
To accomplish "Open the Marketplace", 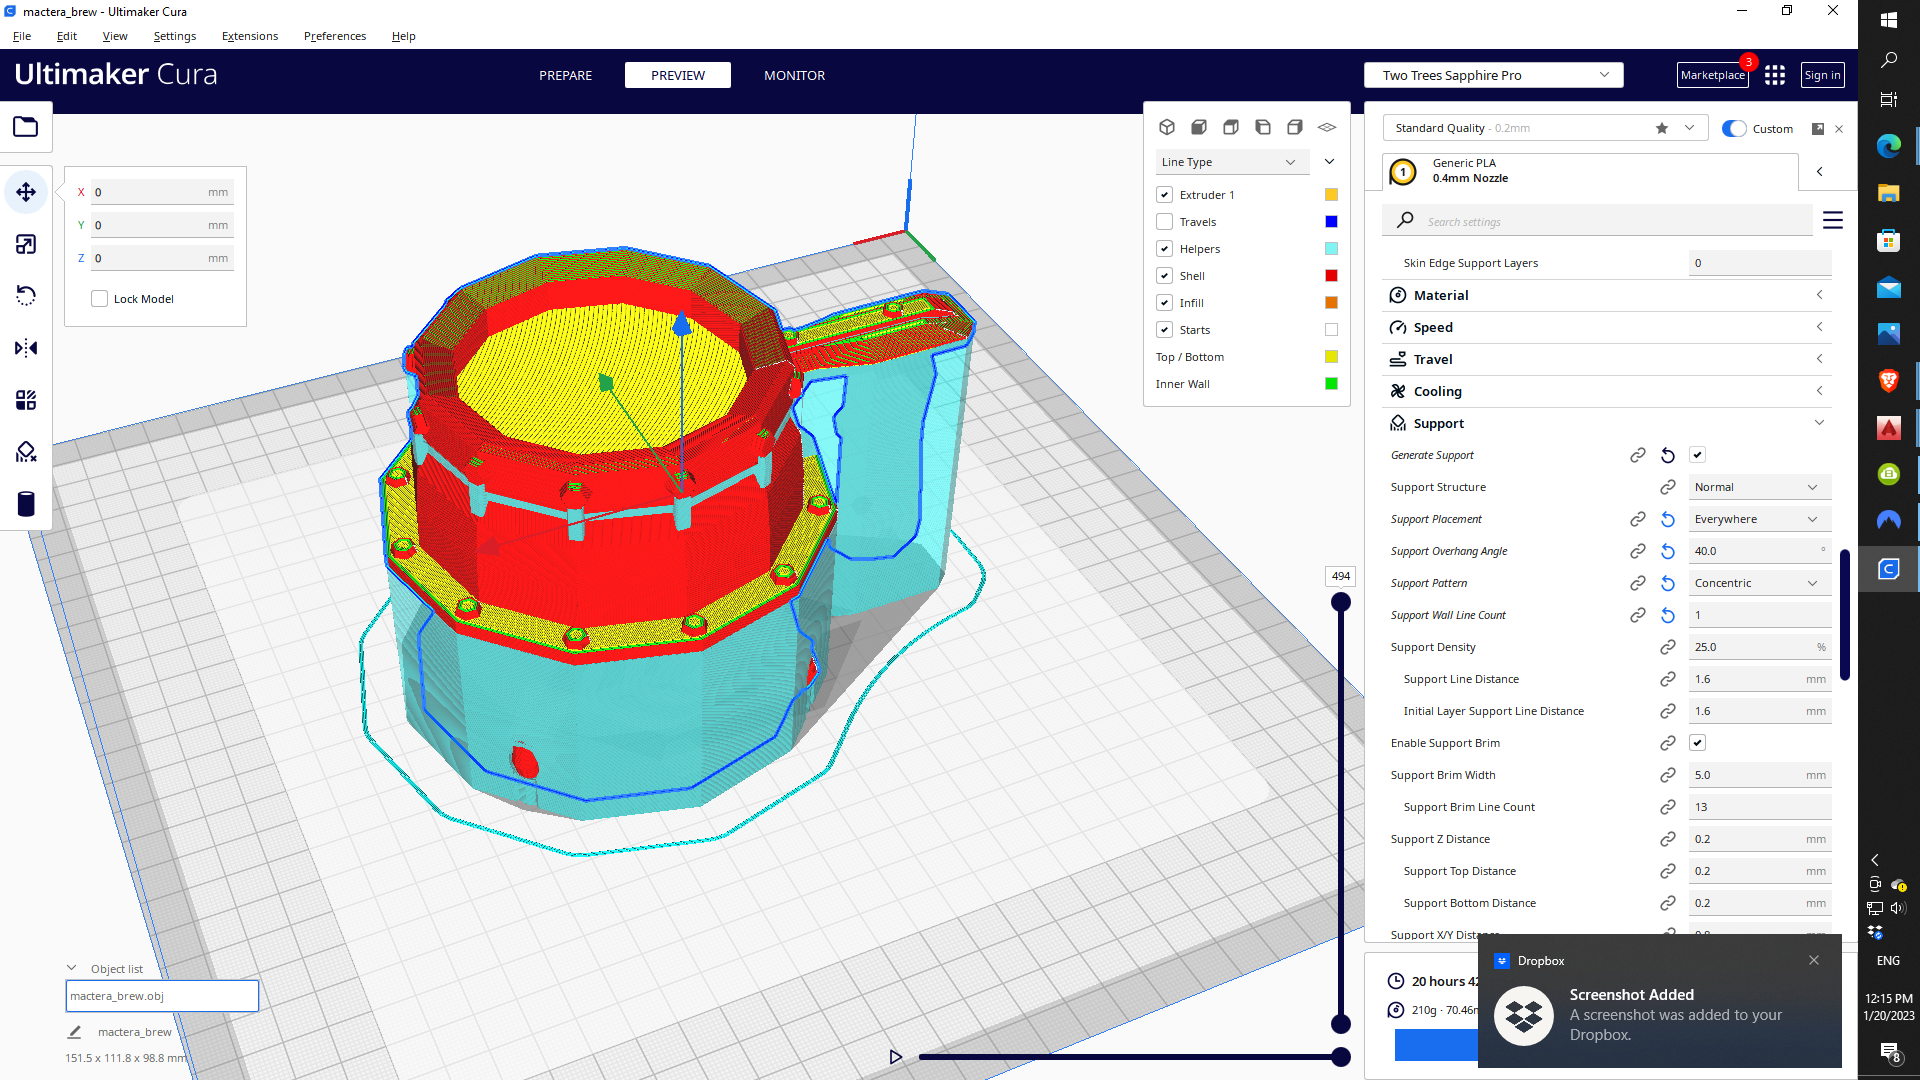I will [x=1712, y=75].
